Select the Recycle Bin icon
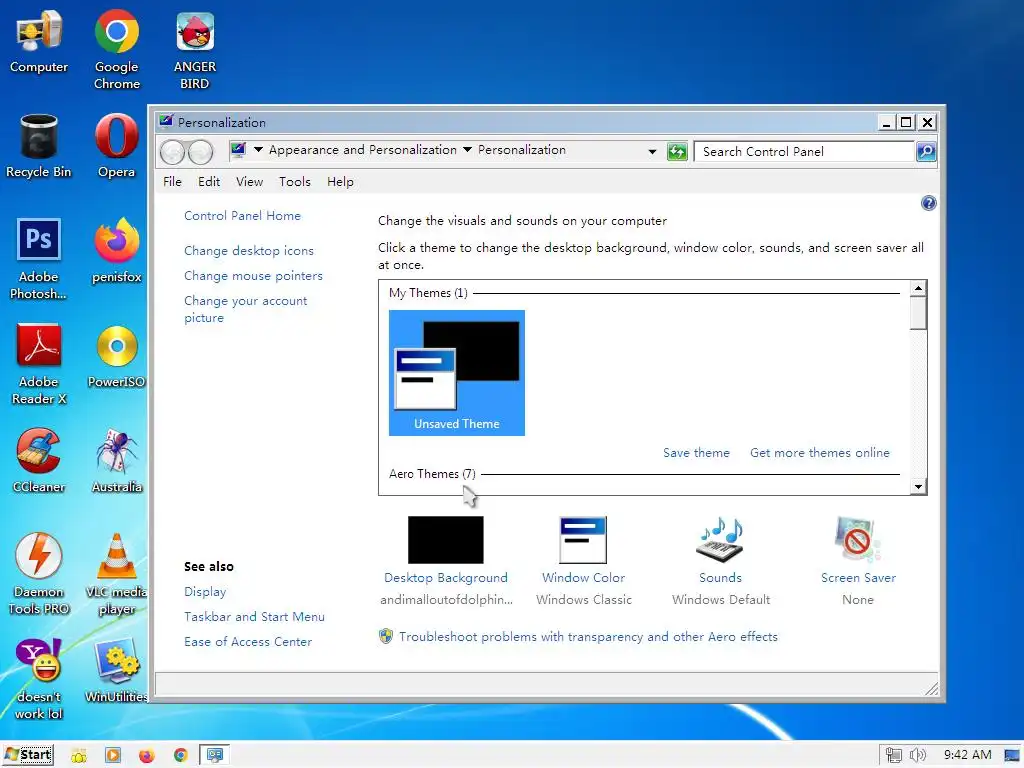 tap(39, 146)
